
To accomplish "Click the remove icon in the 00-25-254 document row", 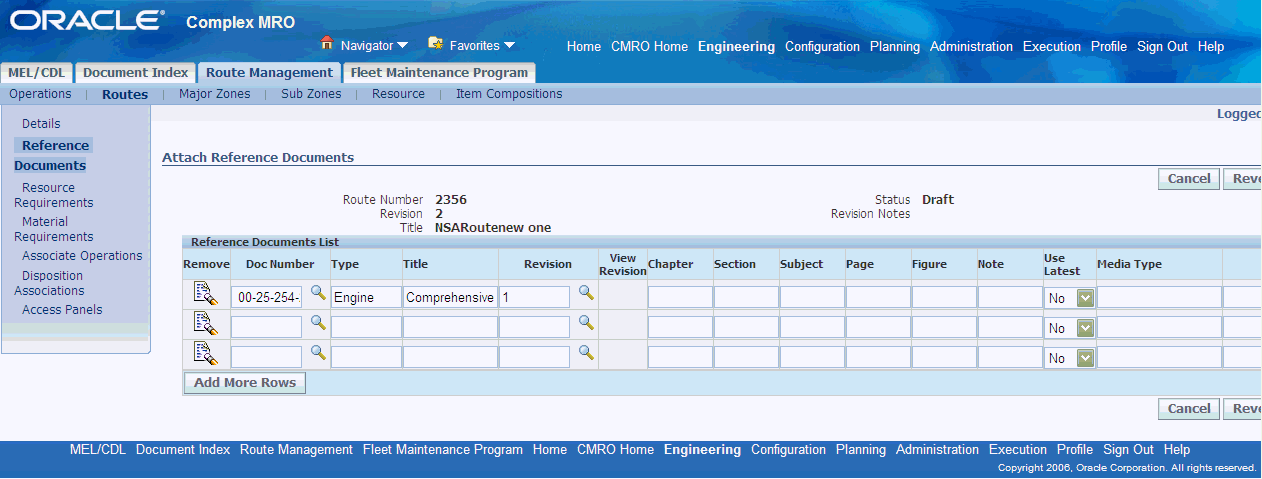I will point(206,294).
